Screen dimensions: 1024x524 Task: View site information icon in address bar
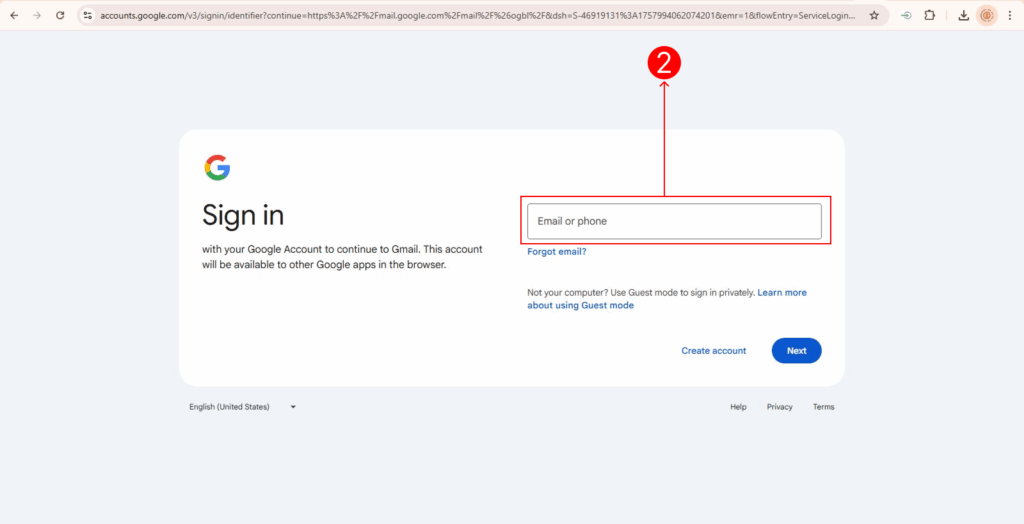click(88, 16)
